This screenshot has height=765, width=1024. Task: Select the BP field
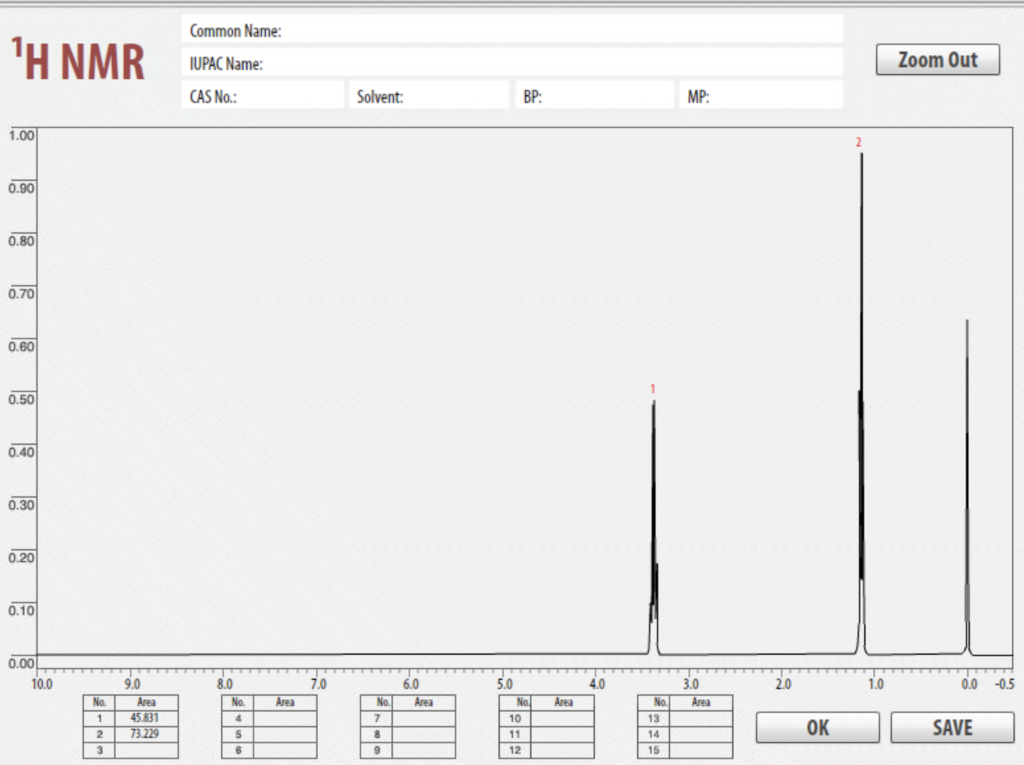tap(595, 95)
